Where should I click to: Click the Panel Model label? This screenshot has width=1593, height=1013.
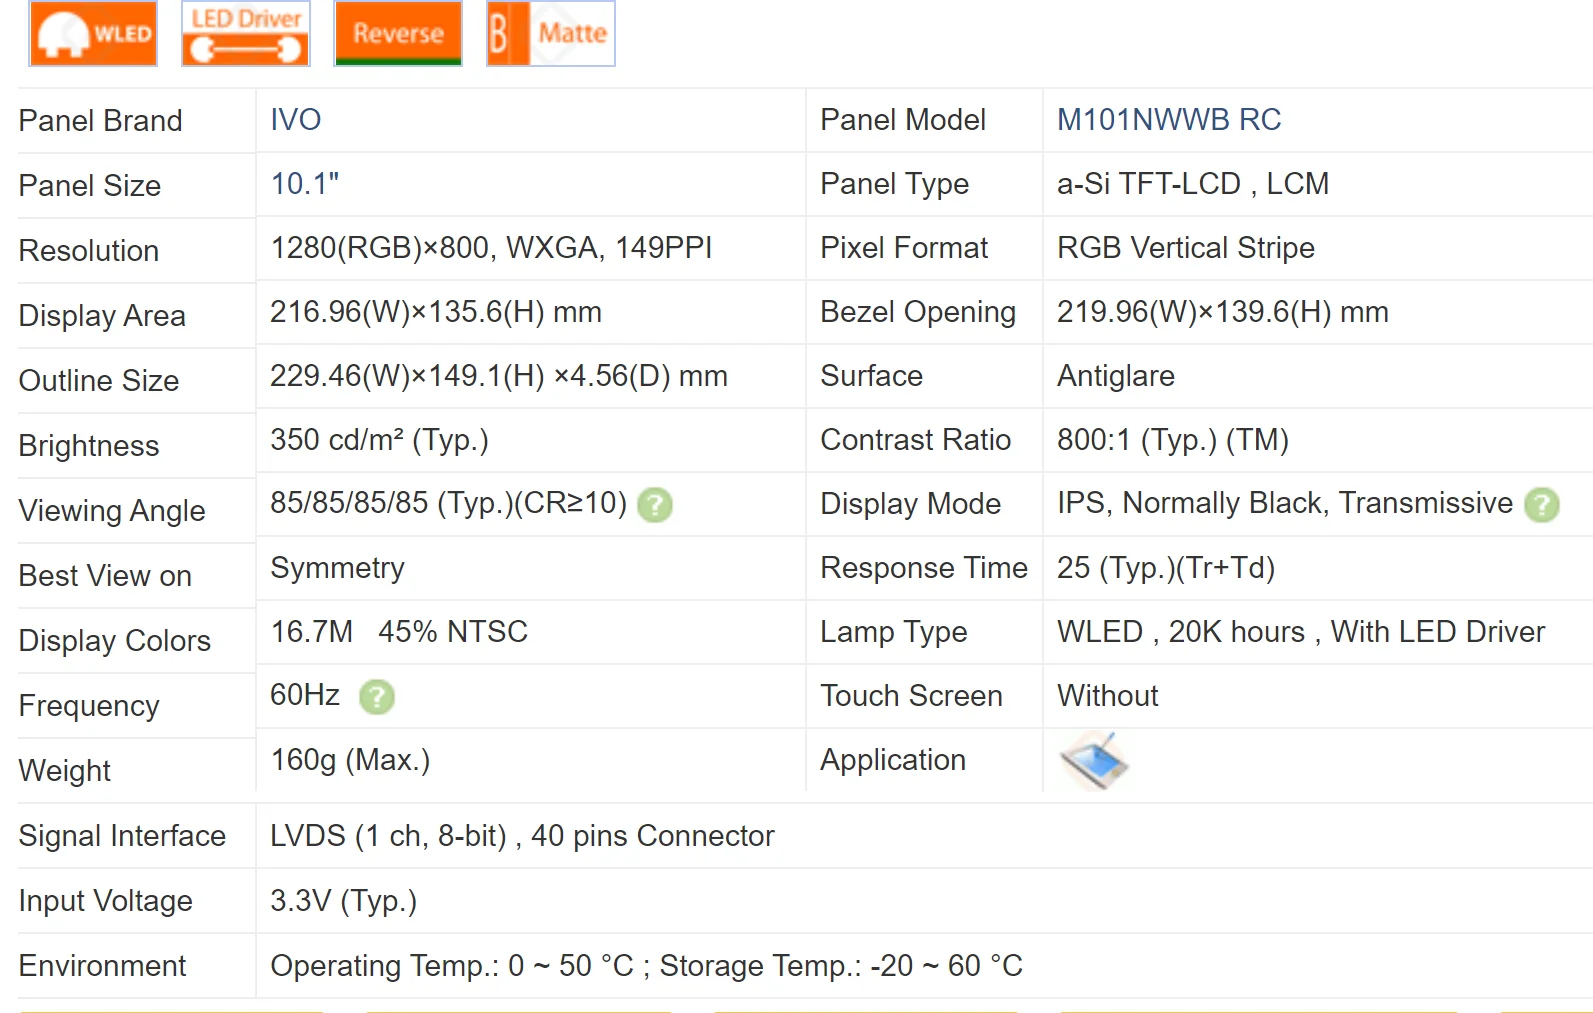[x=903, y=120]
